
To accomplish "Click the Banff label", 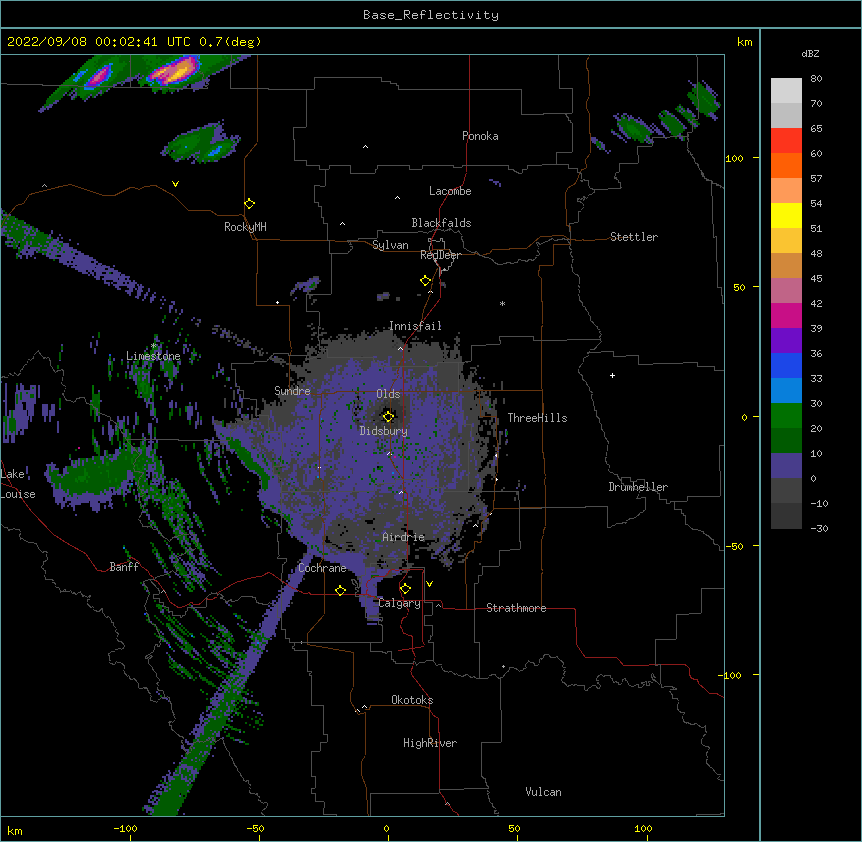I will coord(124,567).
